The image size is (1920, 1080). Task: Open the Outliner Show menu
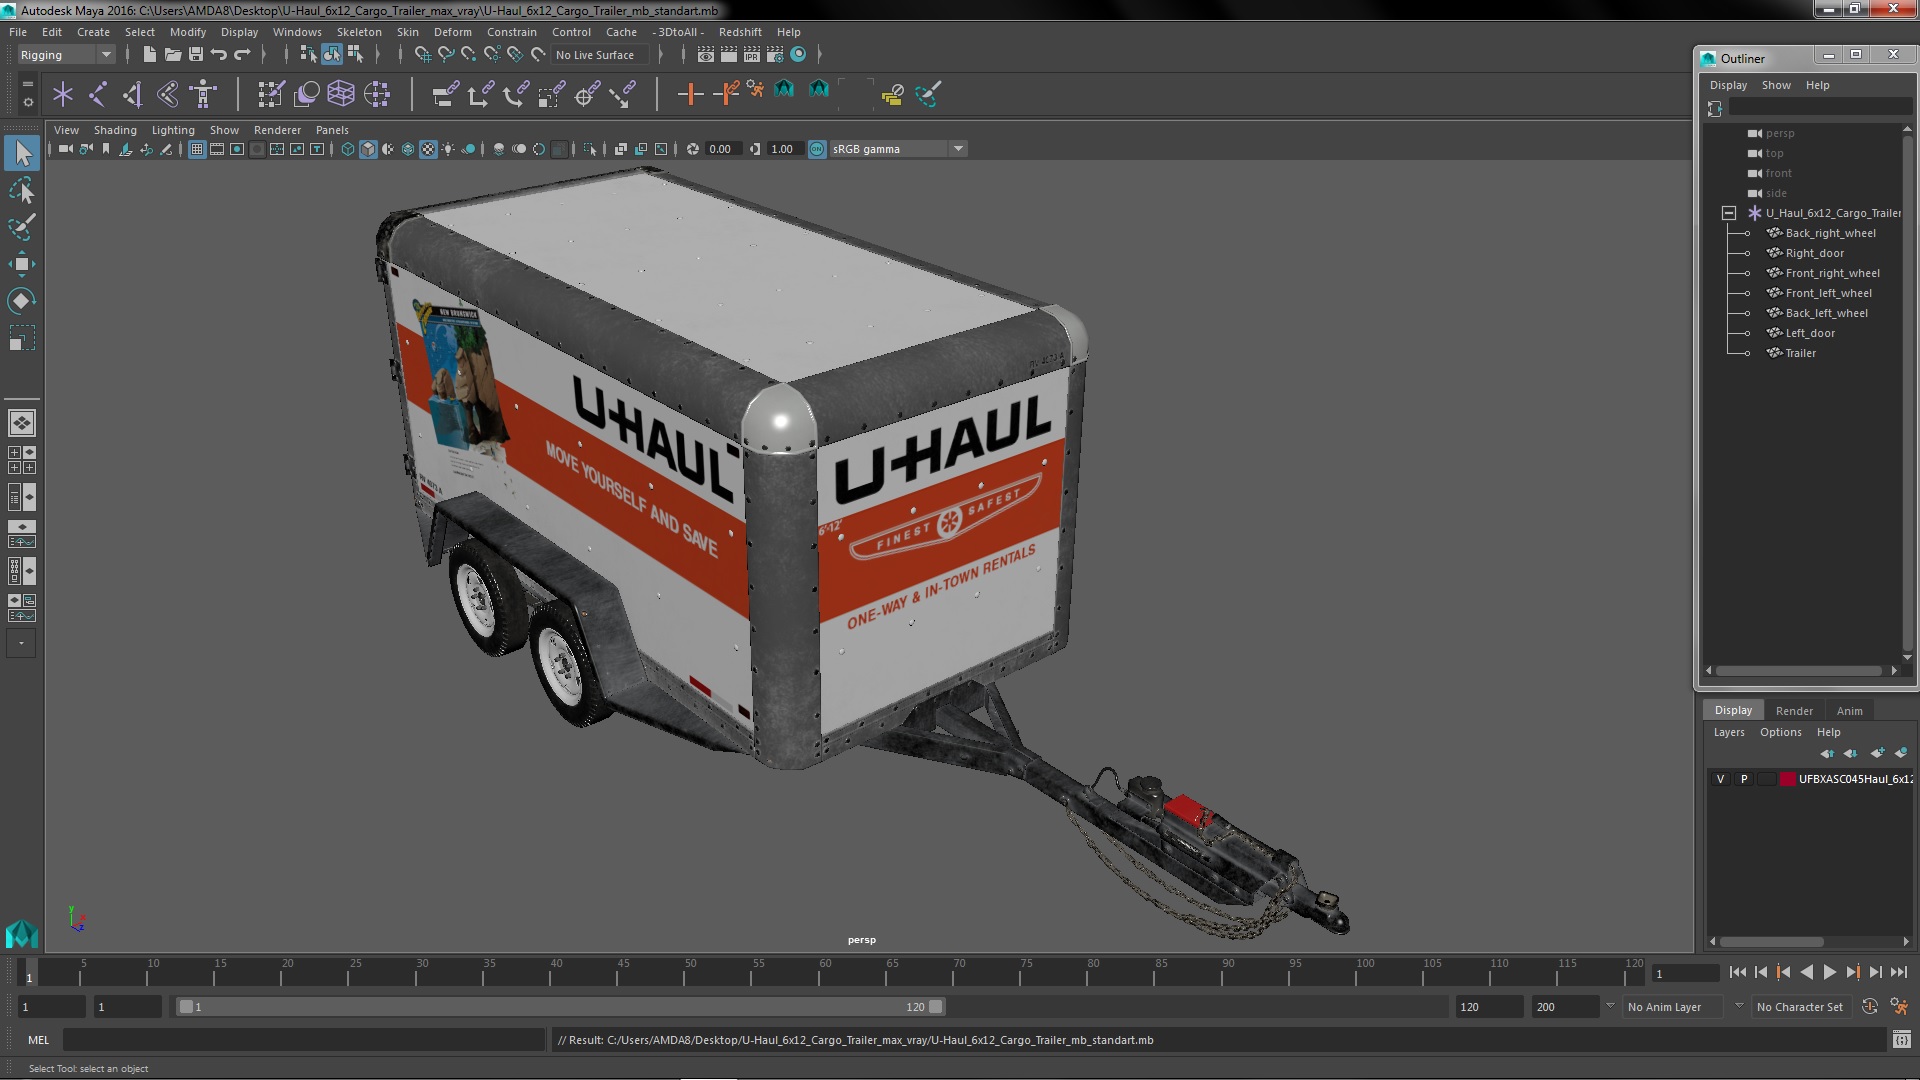(x=1775, y=85)
